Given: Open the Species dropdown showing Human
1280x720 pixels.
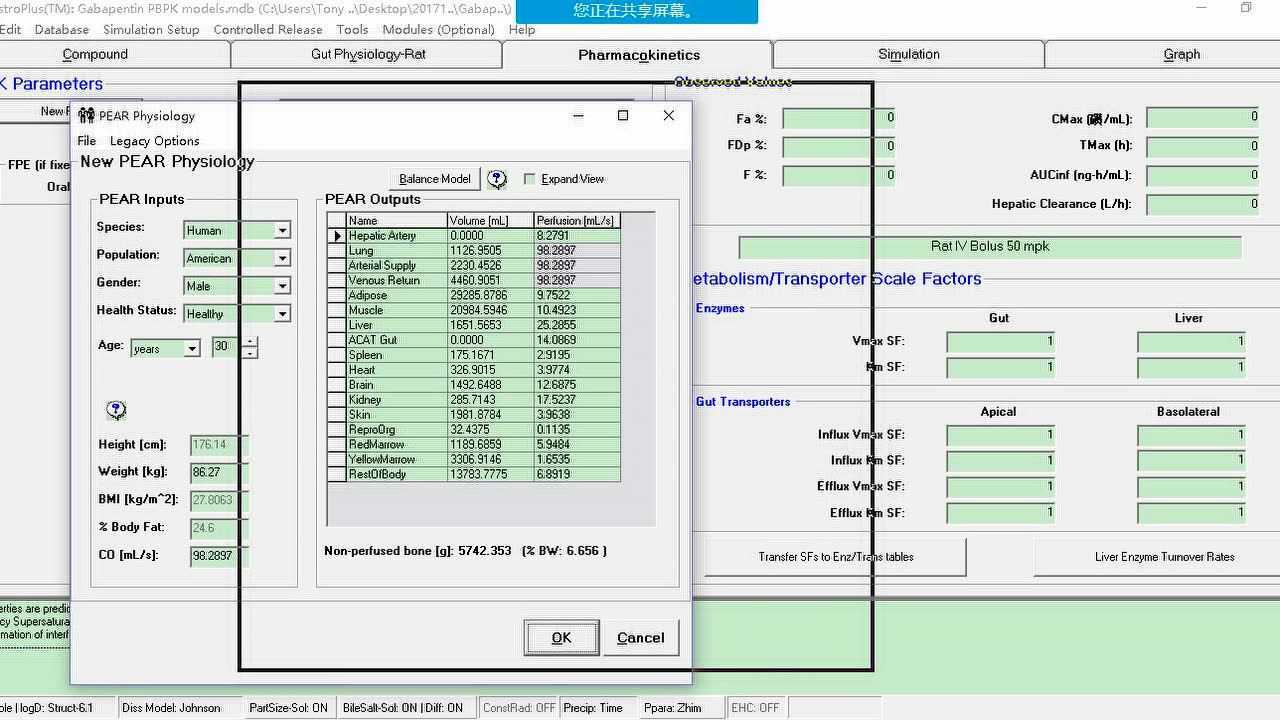Looking at the screenshot, I should click(281, 230).
